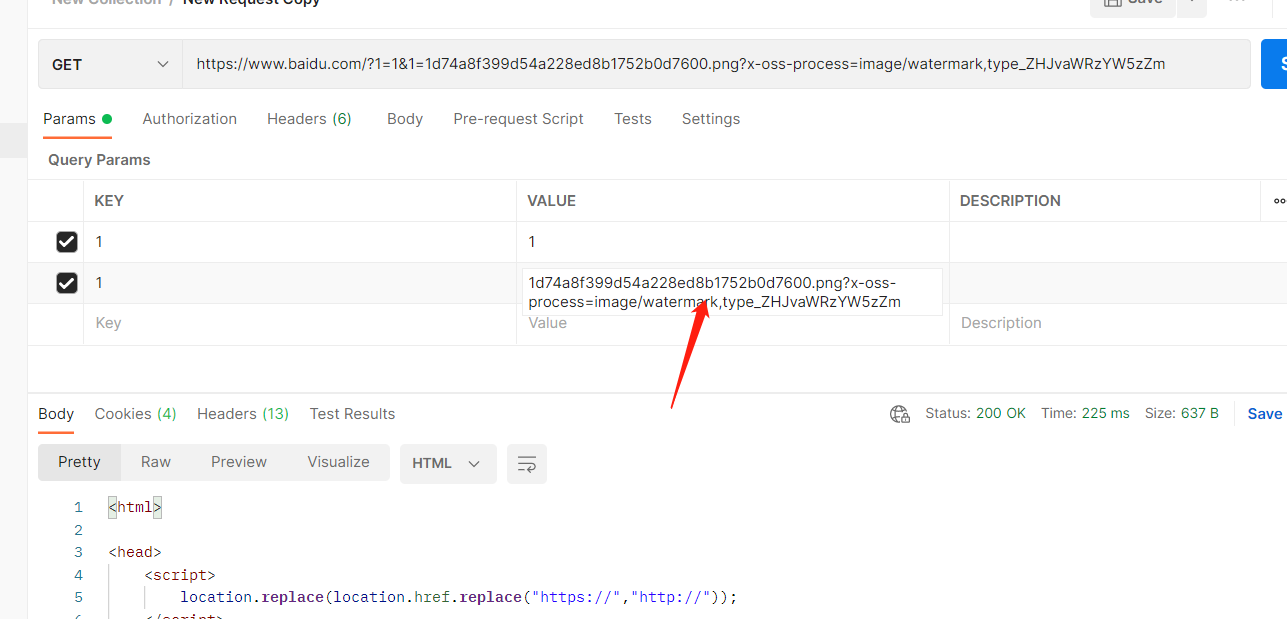Click value cell of the first param row
Image resolution: width=1287 pixels, height=619 pixels.
(732, 242)
